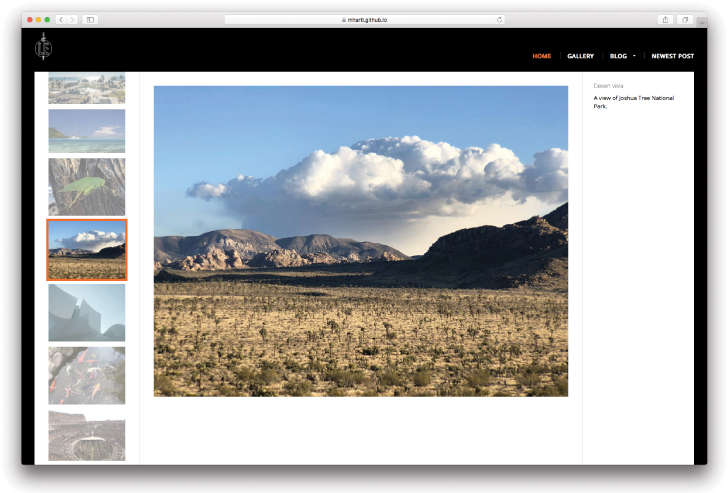Go to the Gallery page
The width and height of the screenshot is (728, 493).
[580, 56]
